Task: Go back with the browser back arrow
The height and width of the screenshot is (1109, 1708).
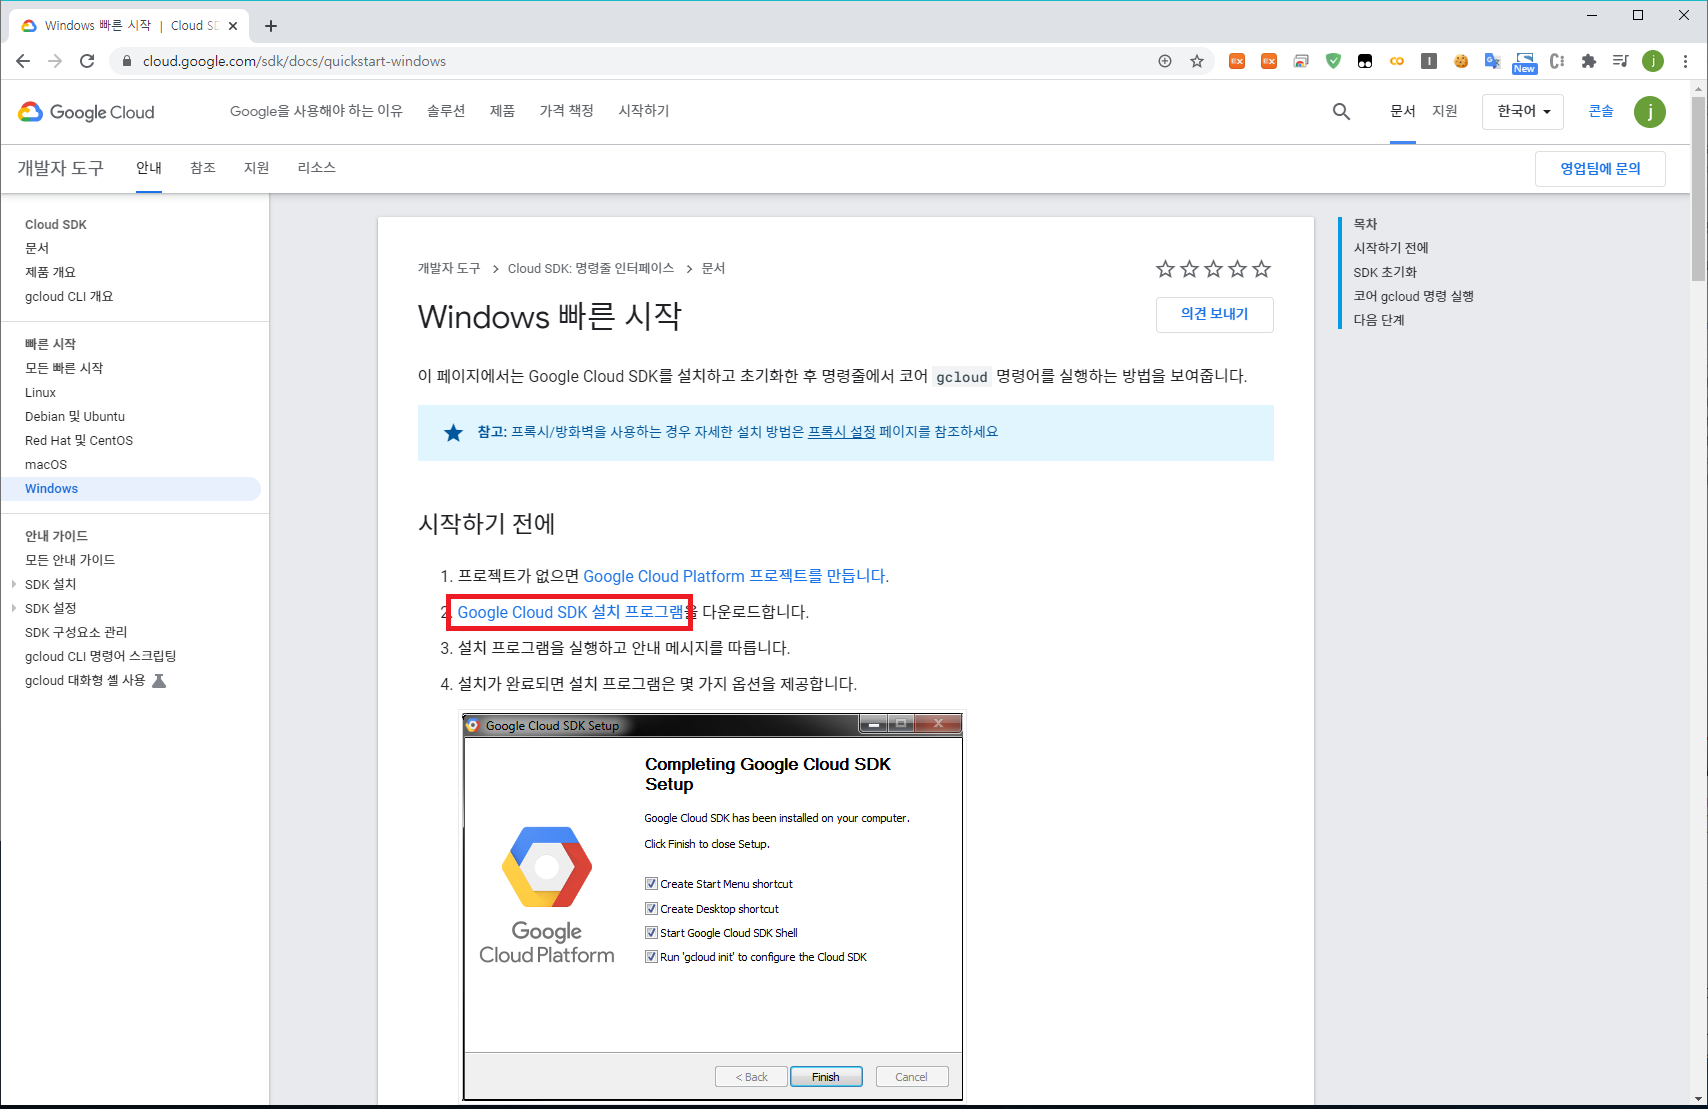Action: pyautogui.click(x=23, y=61)
